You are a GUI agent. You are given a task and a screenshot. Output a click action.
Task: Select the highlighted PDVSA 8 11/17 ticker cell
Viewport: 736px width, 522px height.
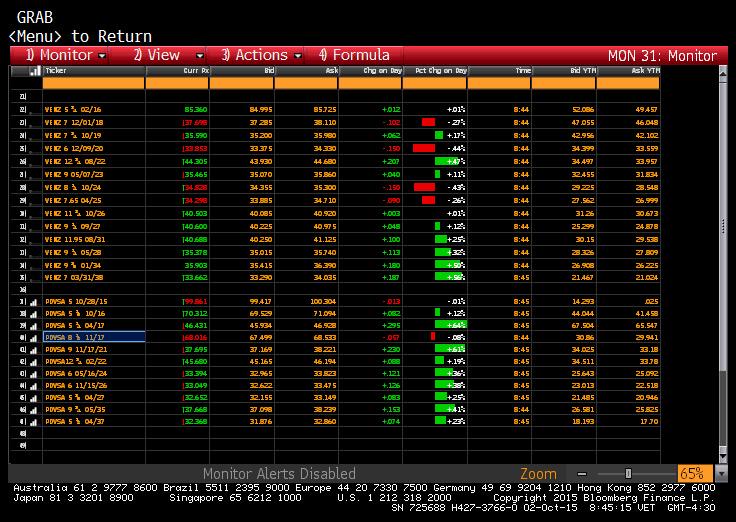click(x=94, y=337)
